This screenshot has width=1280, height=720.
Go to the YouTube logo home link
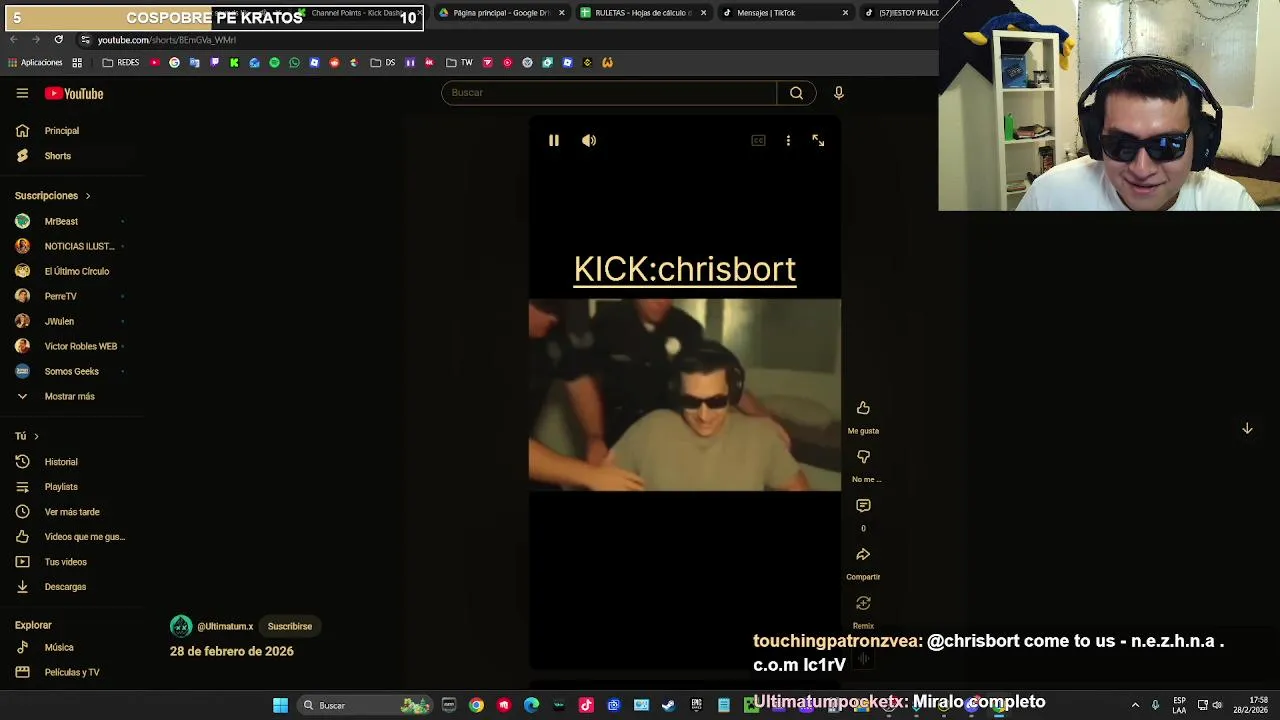74,93
